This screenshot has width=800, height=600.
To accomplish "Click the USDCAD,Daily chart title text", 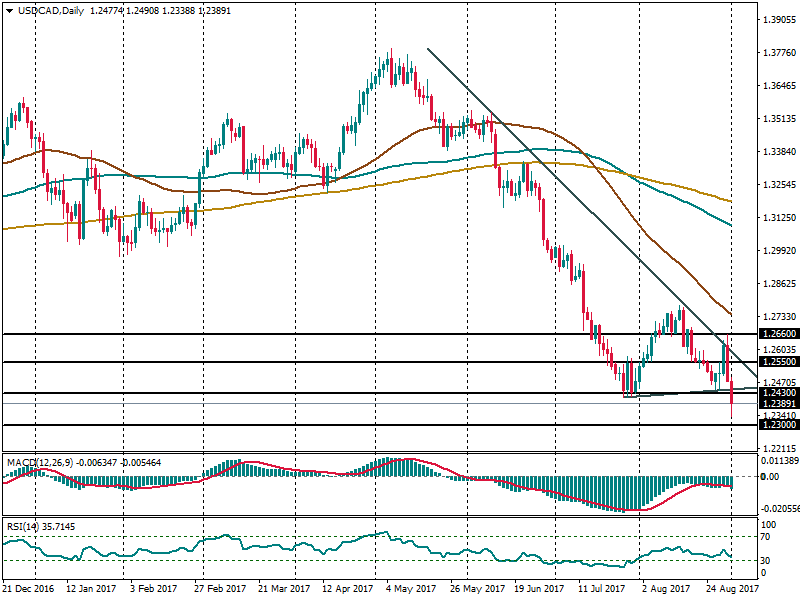I will point(52,10).
